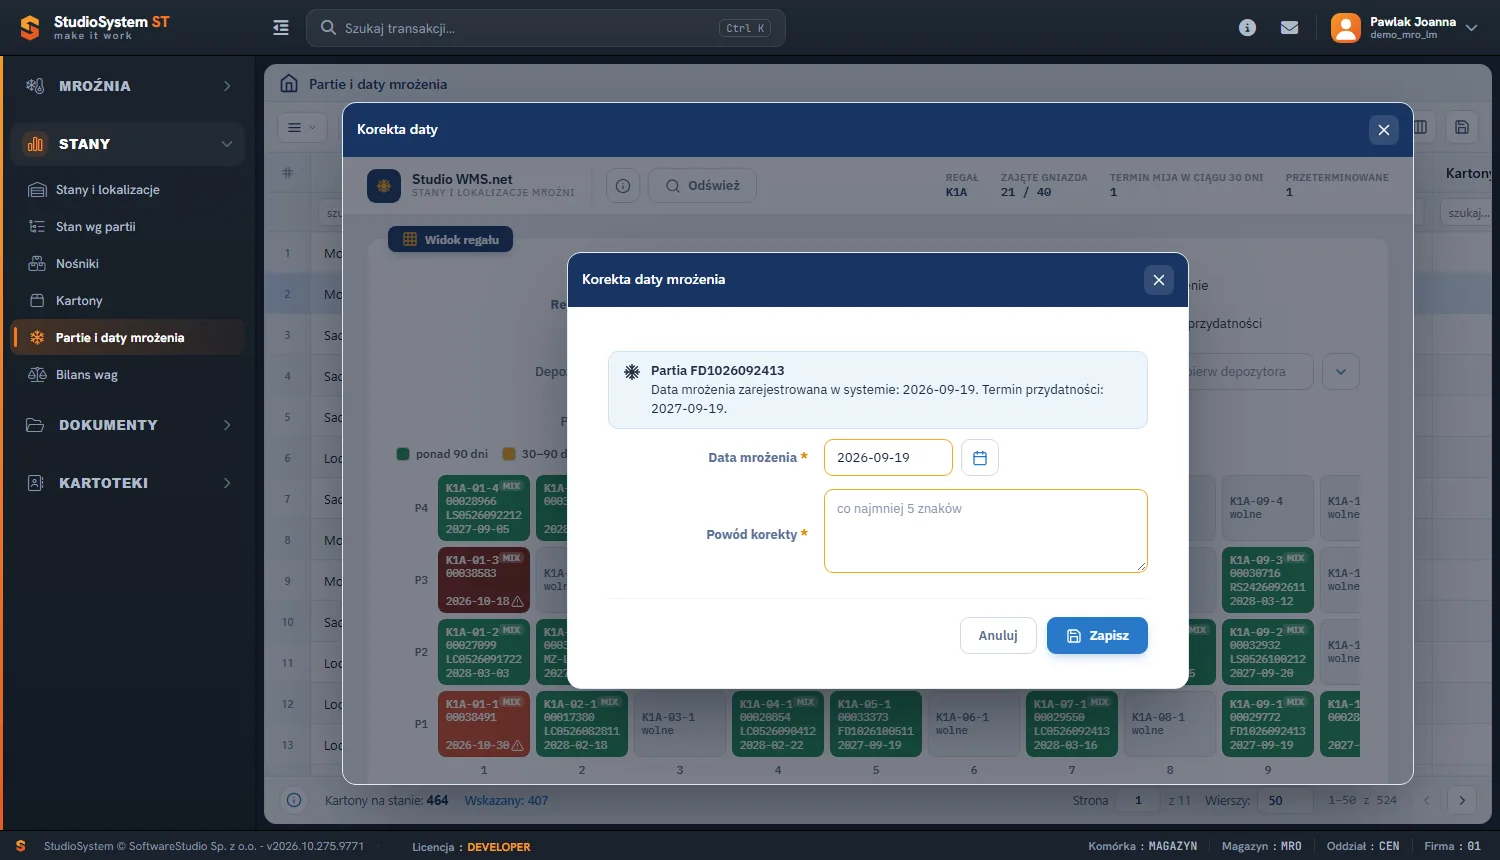The image size is (1500, 860).
Task: Click the Studio WMS.net logo icon
Action: coord(384,186)
